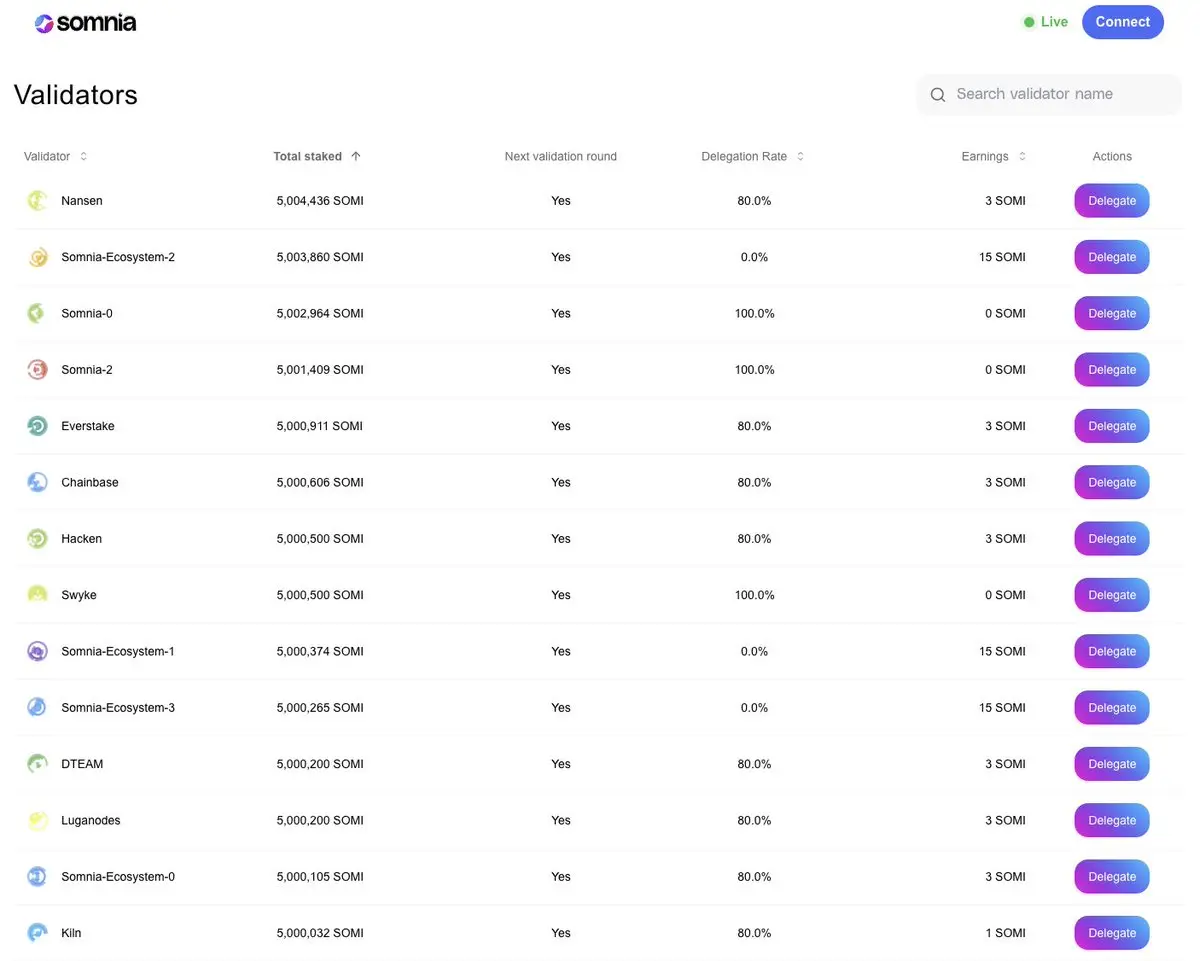Click the Somnia-Ecosystem-2 avatar icon
Screen dimensions: 1200x961
(37, 257)
